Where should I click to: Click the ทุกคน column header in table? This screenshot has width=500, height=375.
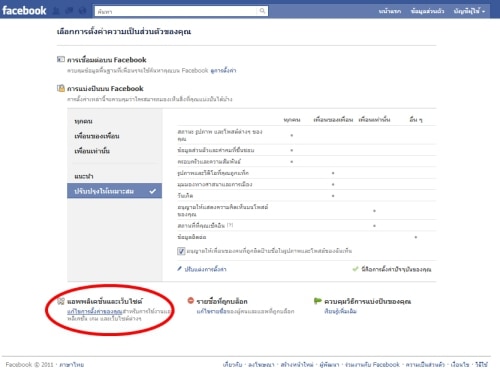[x=292, y=120]
